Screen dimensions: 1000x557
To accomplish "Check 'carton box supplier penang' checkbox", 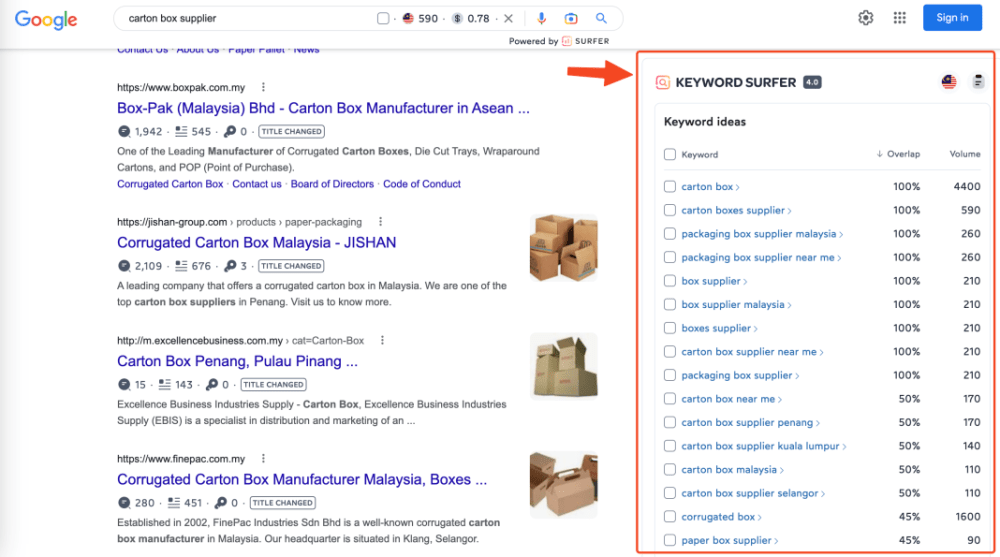I will click(x=670, y=422).
